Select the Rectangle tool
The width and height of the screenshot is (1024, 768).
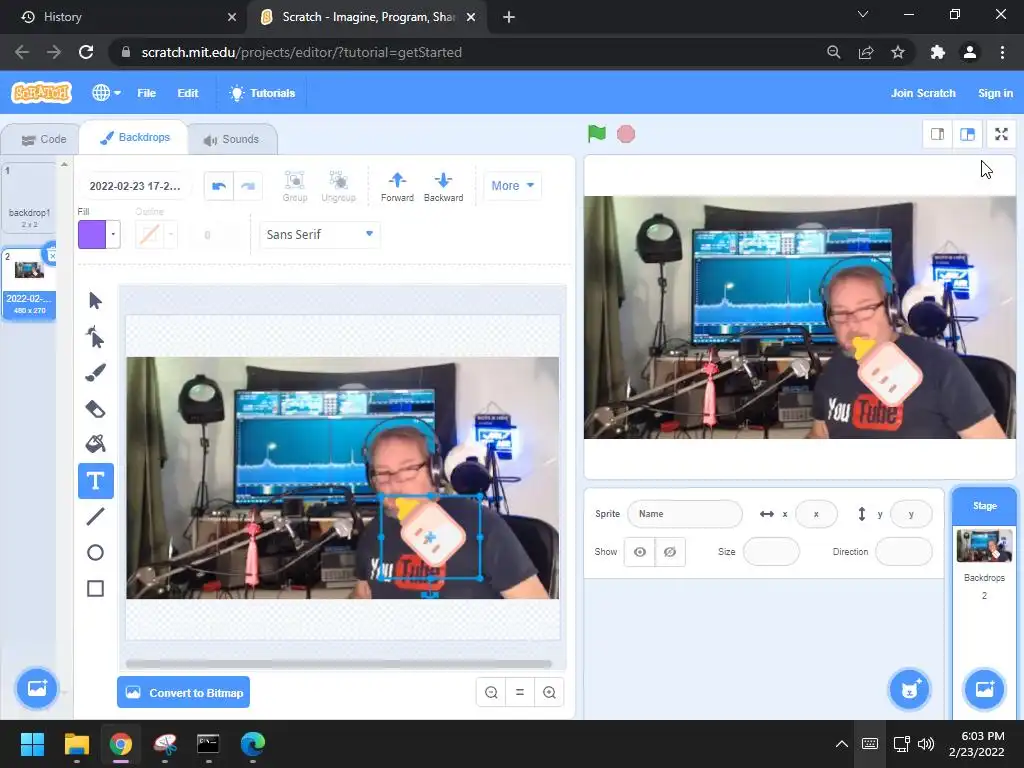click(95, 588)
